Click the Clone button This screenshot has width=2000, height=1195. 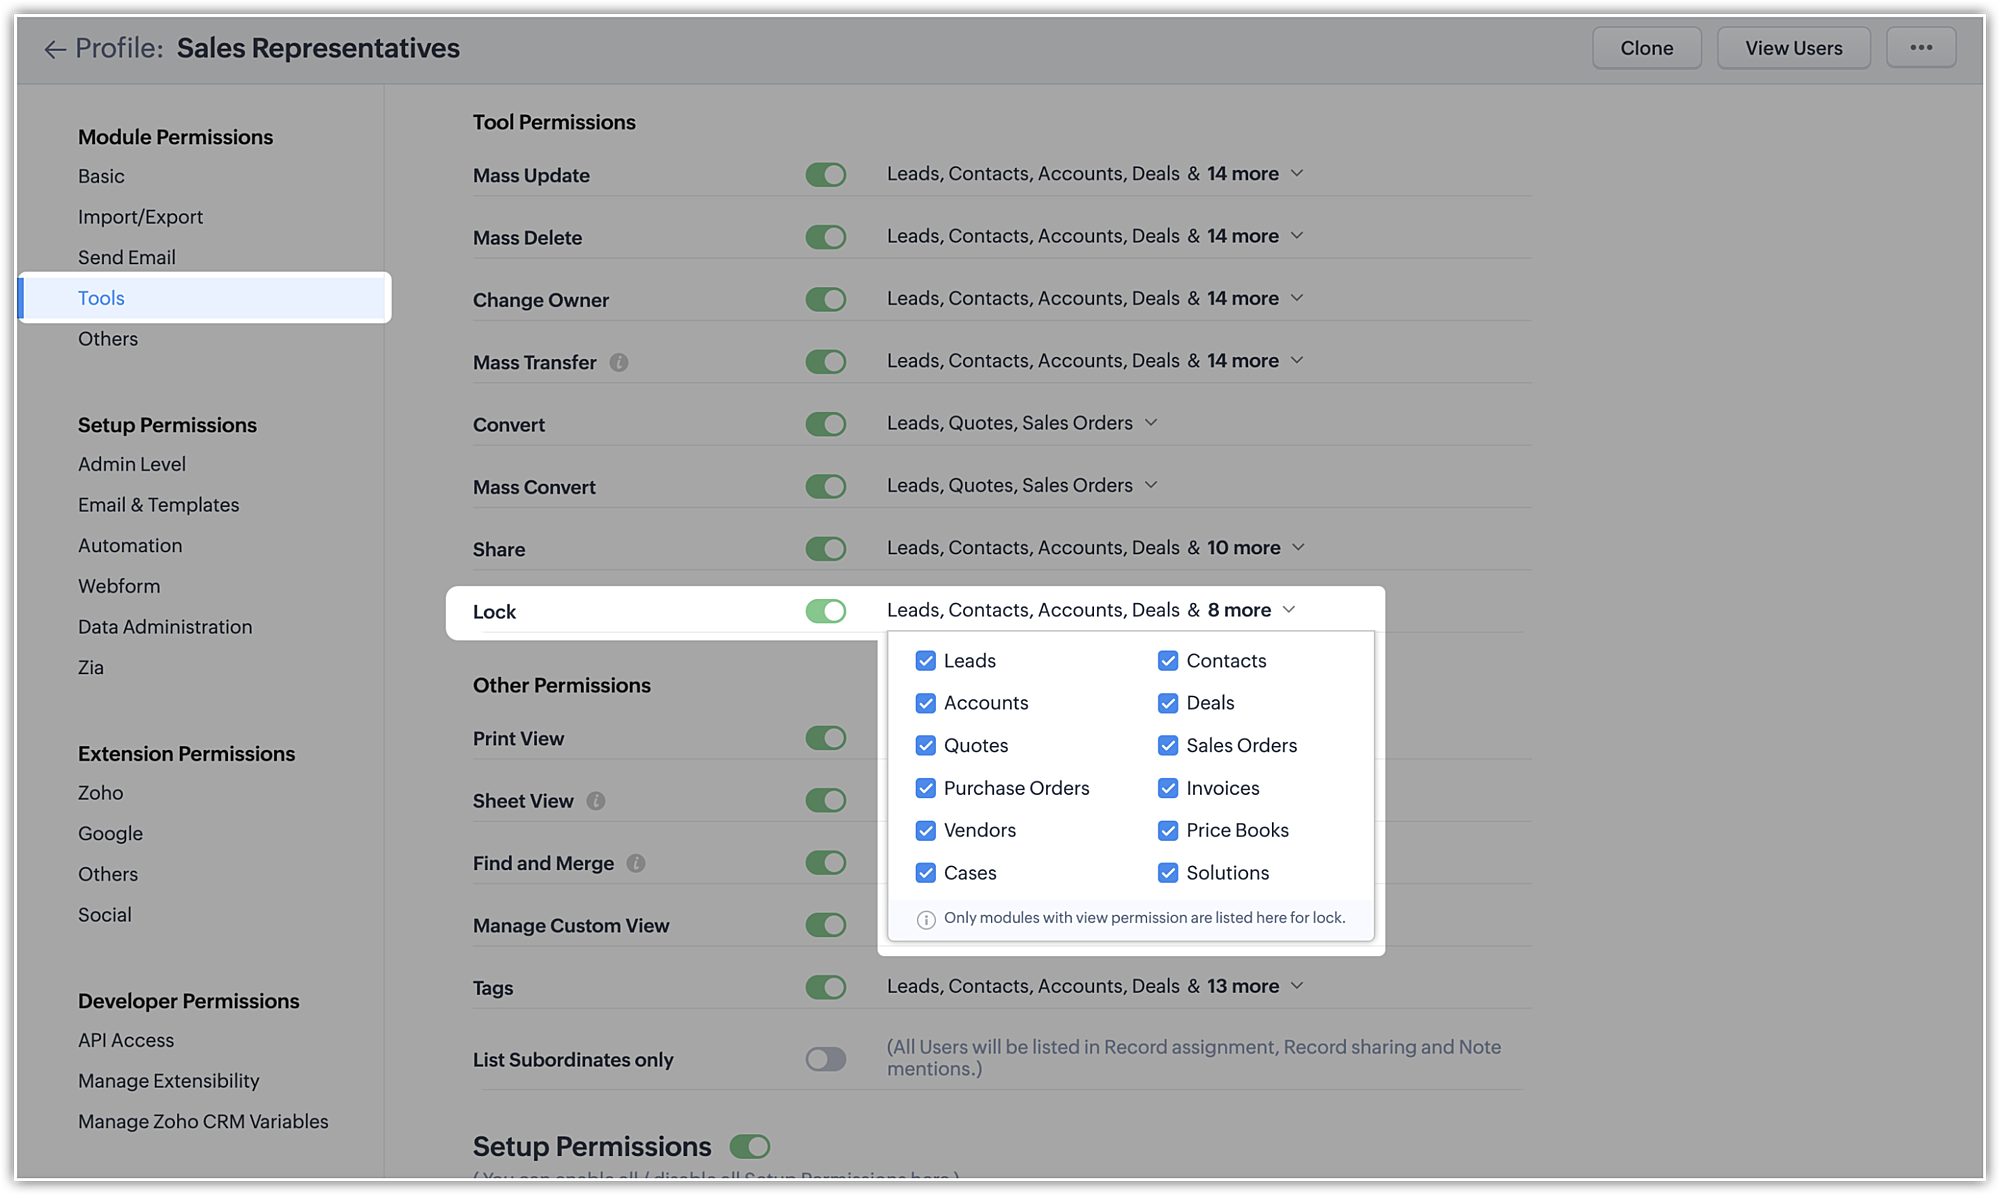(x=1646, y=48)
